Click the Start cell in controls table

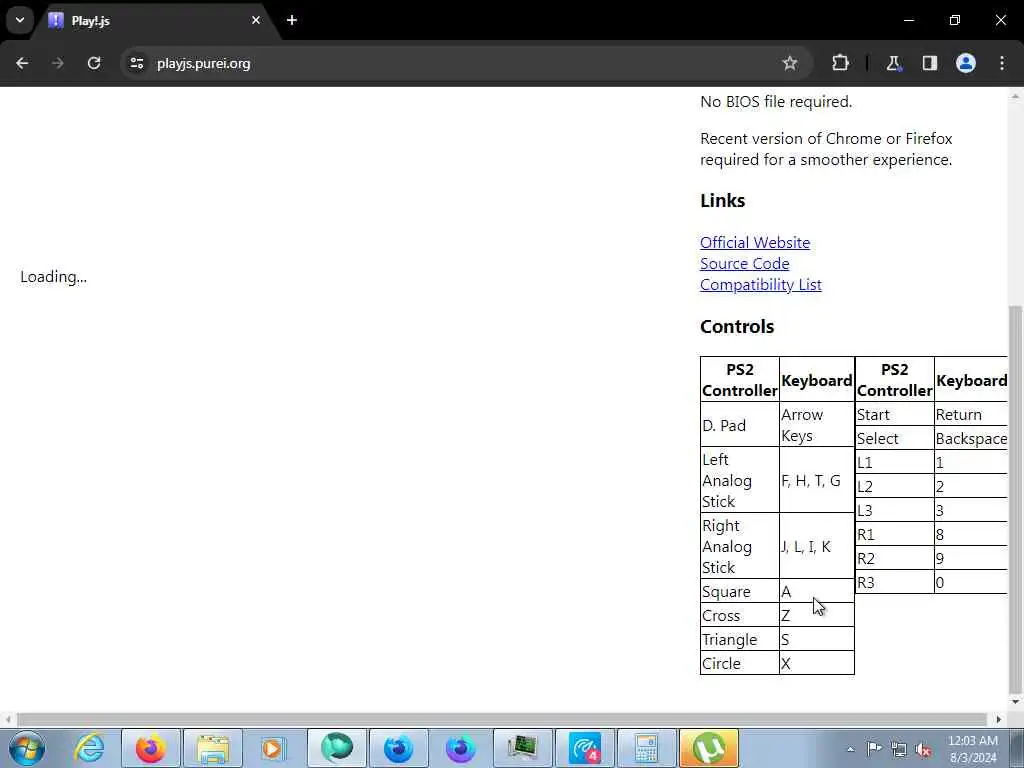point(894,415)
